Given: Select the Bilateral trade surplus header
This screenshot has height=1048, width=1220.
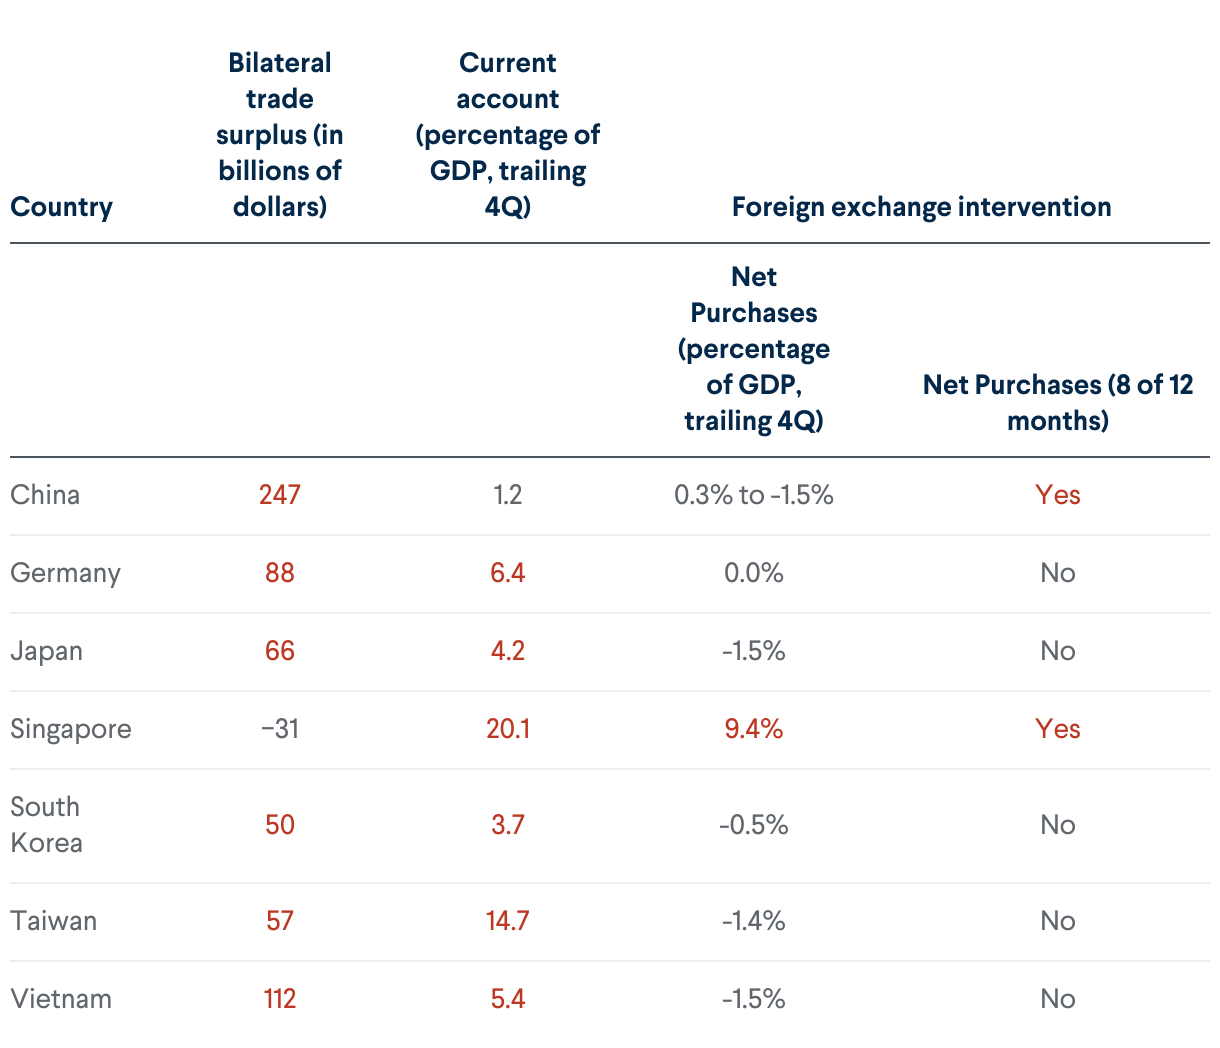Looking at the screenshot, I should point(280,135).
